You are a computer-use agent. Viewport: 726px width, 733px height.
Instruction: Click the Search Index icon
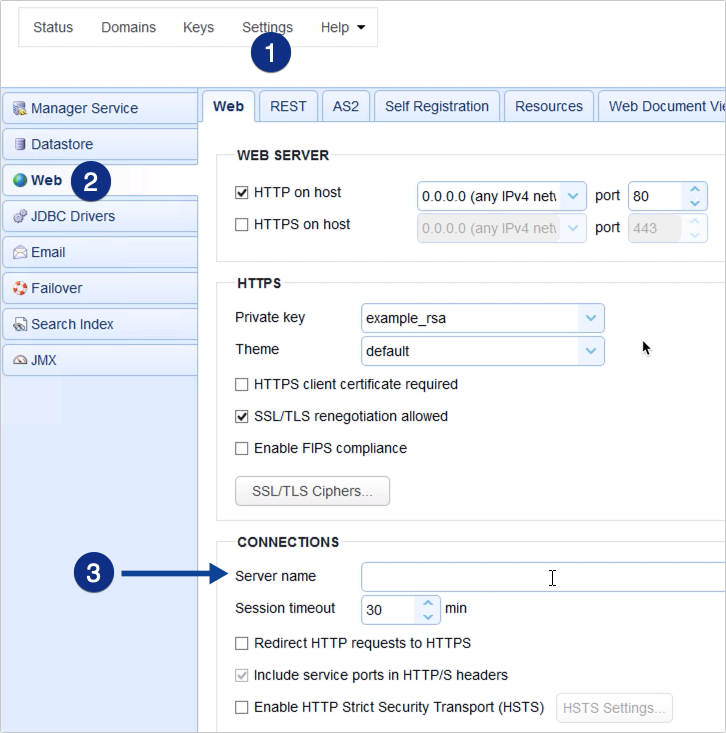pos(20,325)
